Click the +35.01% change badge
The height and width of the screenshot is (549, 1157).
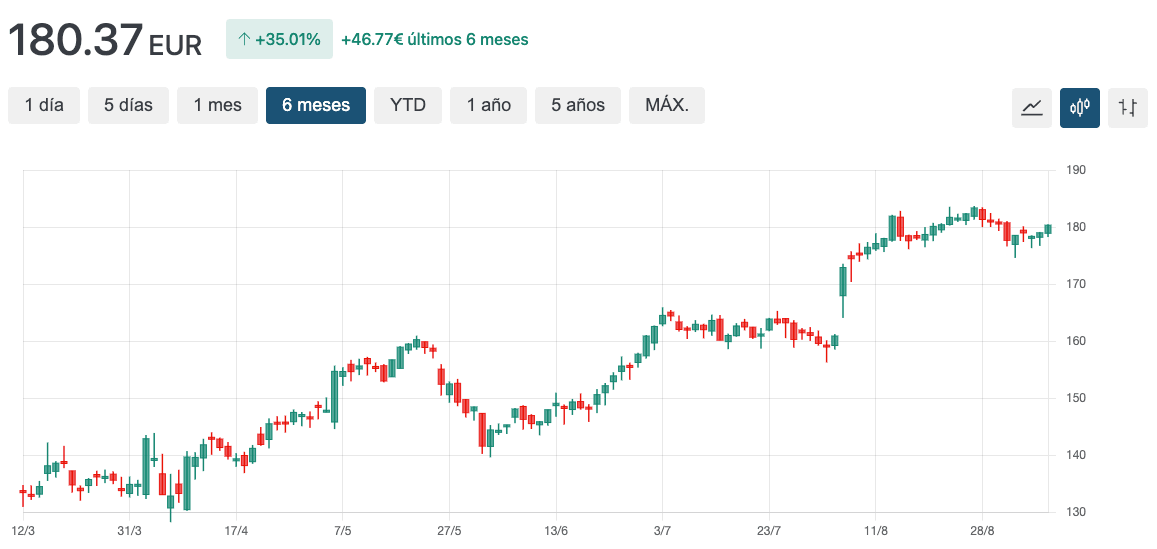coord(279,40)
